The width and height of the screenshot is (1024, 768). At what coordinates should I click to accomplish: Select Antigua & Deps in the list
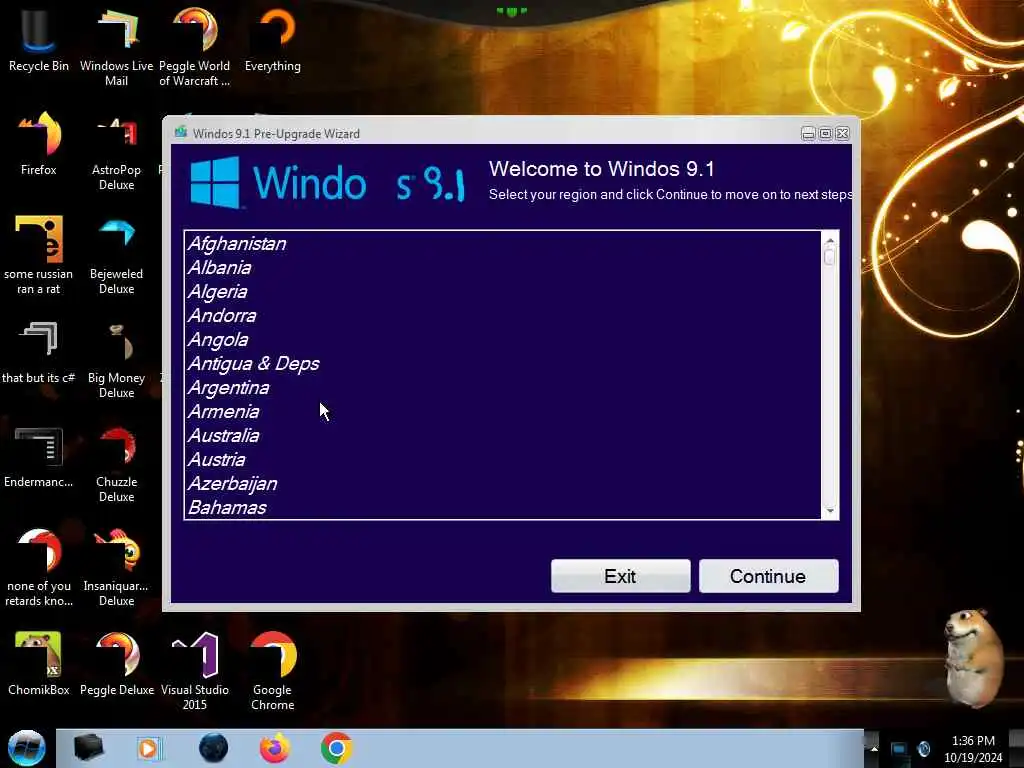pos(502,364)
